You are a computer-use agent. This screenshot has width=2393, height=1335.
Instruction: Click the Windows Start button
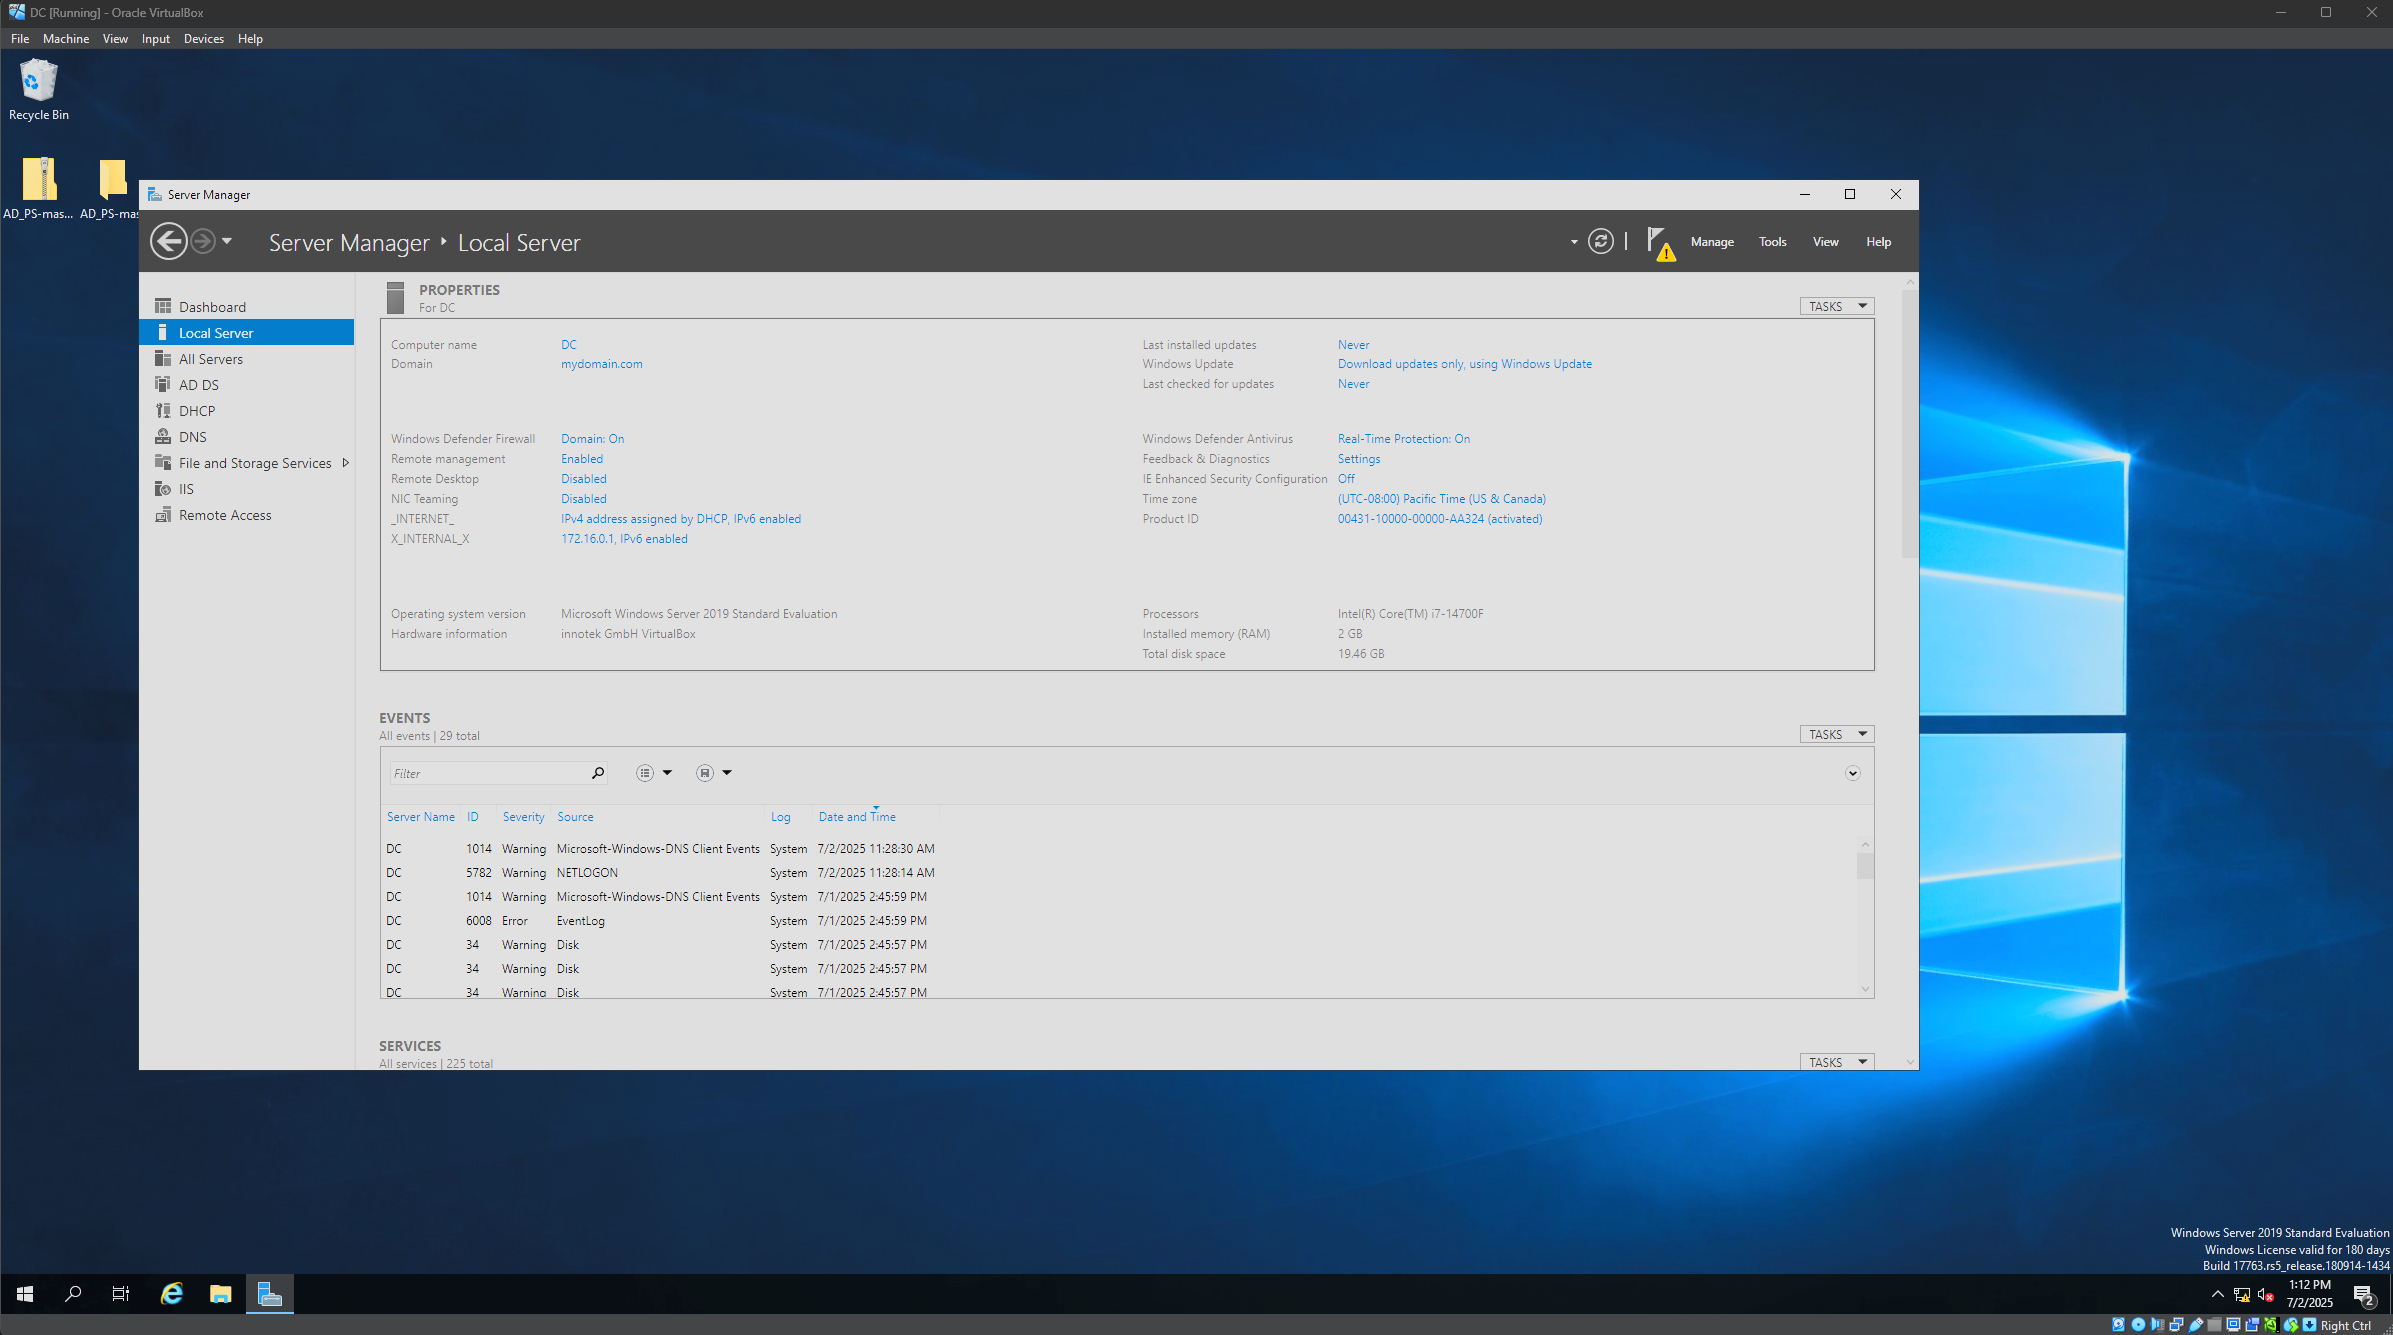click(x=25, y=1294)
